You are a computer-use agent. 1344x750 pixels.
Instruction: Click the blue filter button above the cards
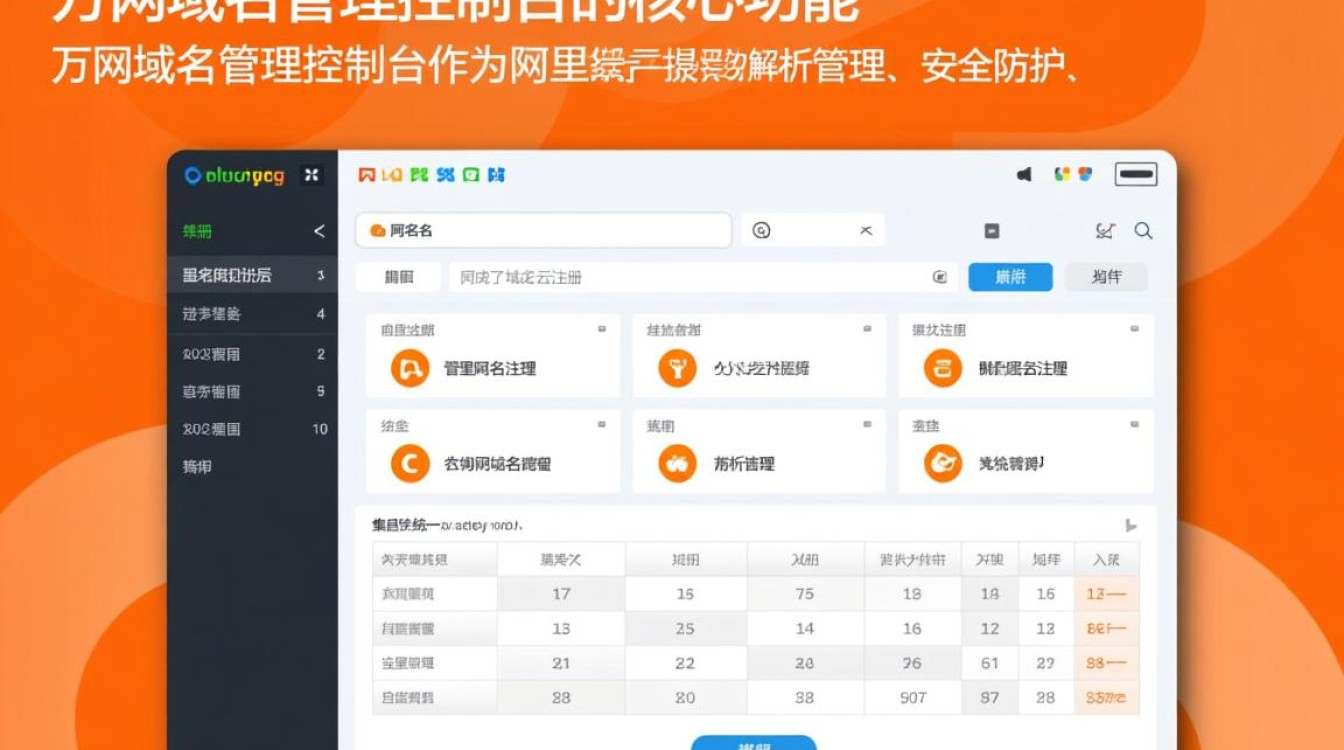click(x=1010, y=277)
